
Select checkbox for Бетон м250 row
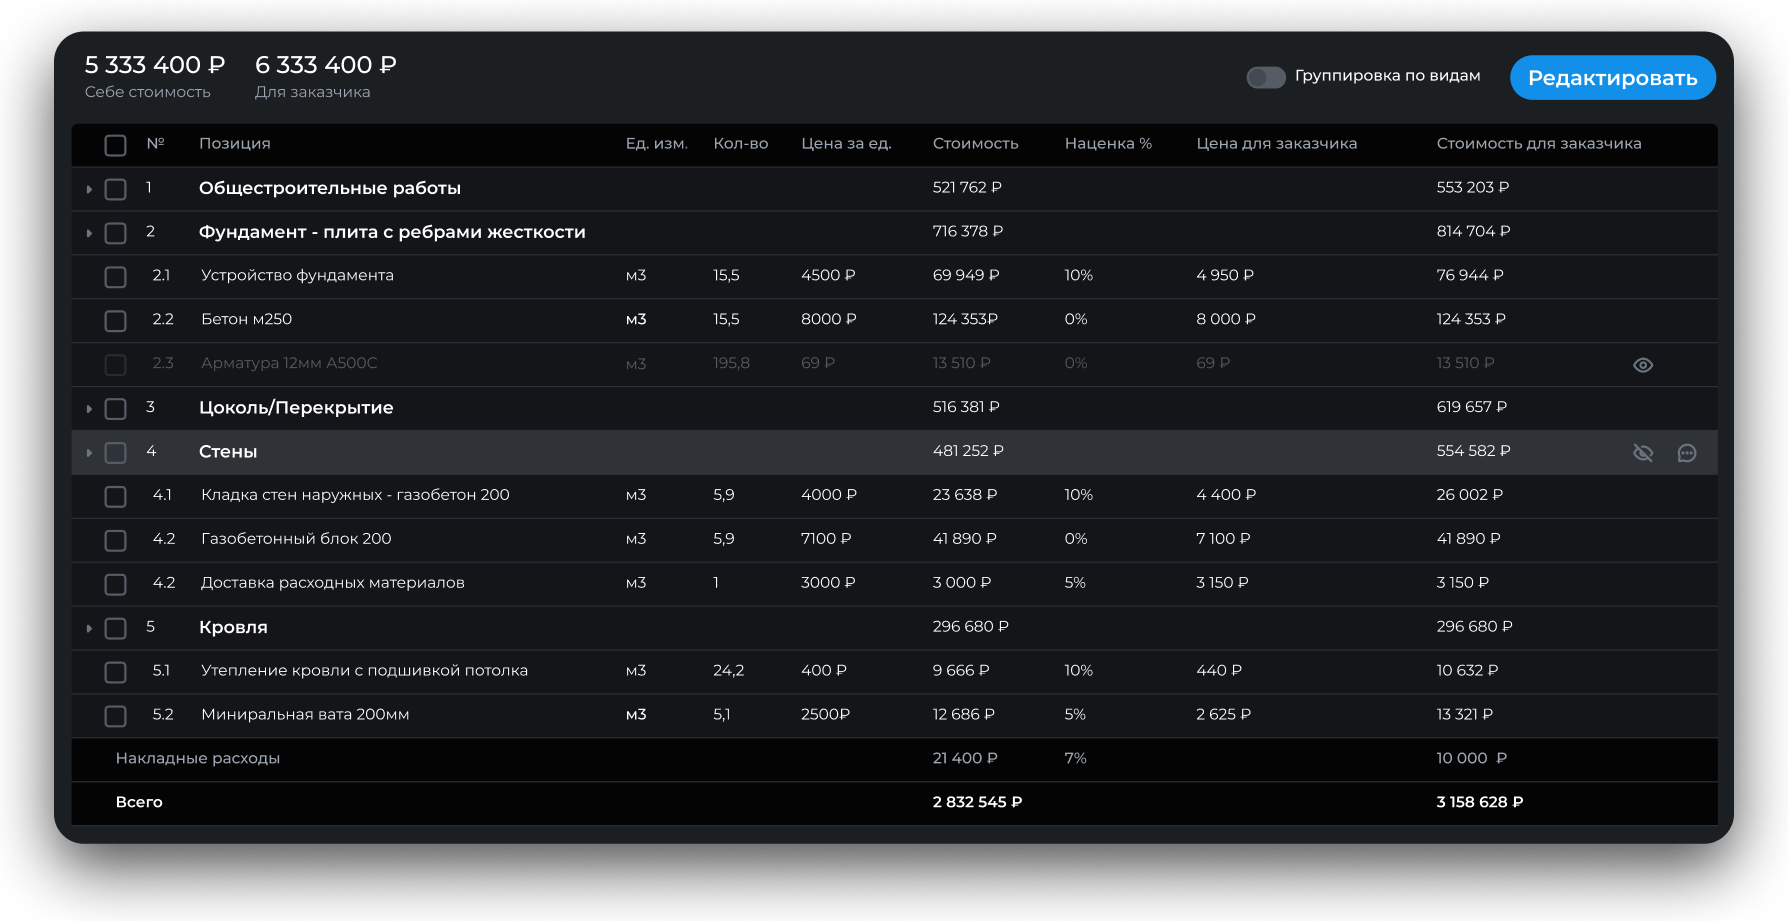[116, 321]
